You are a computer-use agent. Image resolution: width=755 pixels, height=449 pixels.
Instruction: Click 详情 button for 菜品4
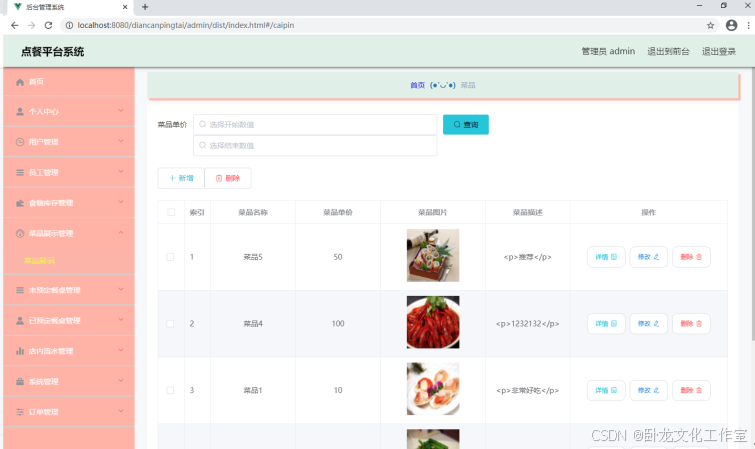(606, 324)
